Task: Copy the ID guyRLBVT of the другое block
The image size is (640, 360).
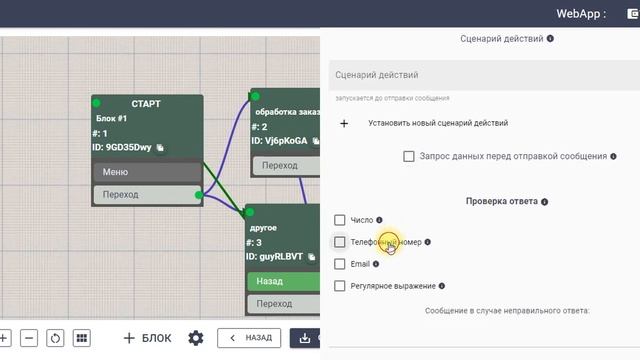Action: point(311,257)
